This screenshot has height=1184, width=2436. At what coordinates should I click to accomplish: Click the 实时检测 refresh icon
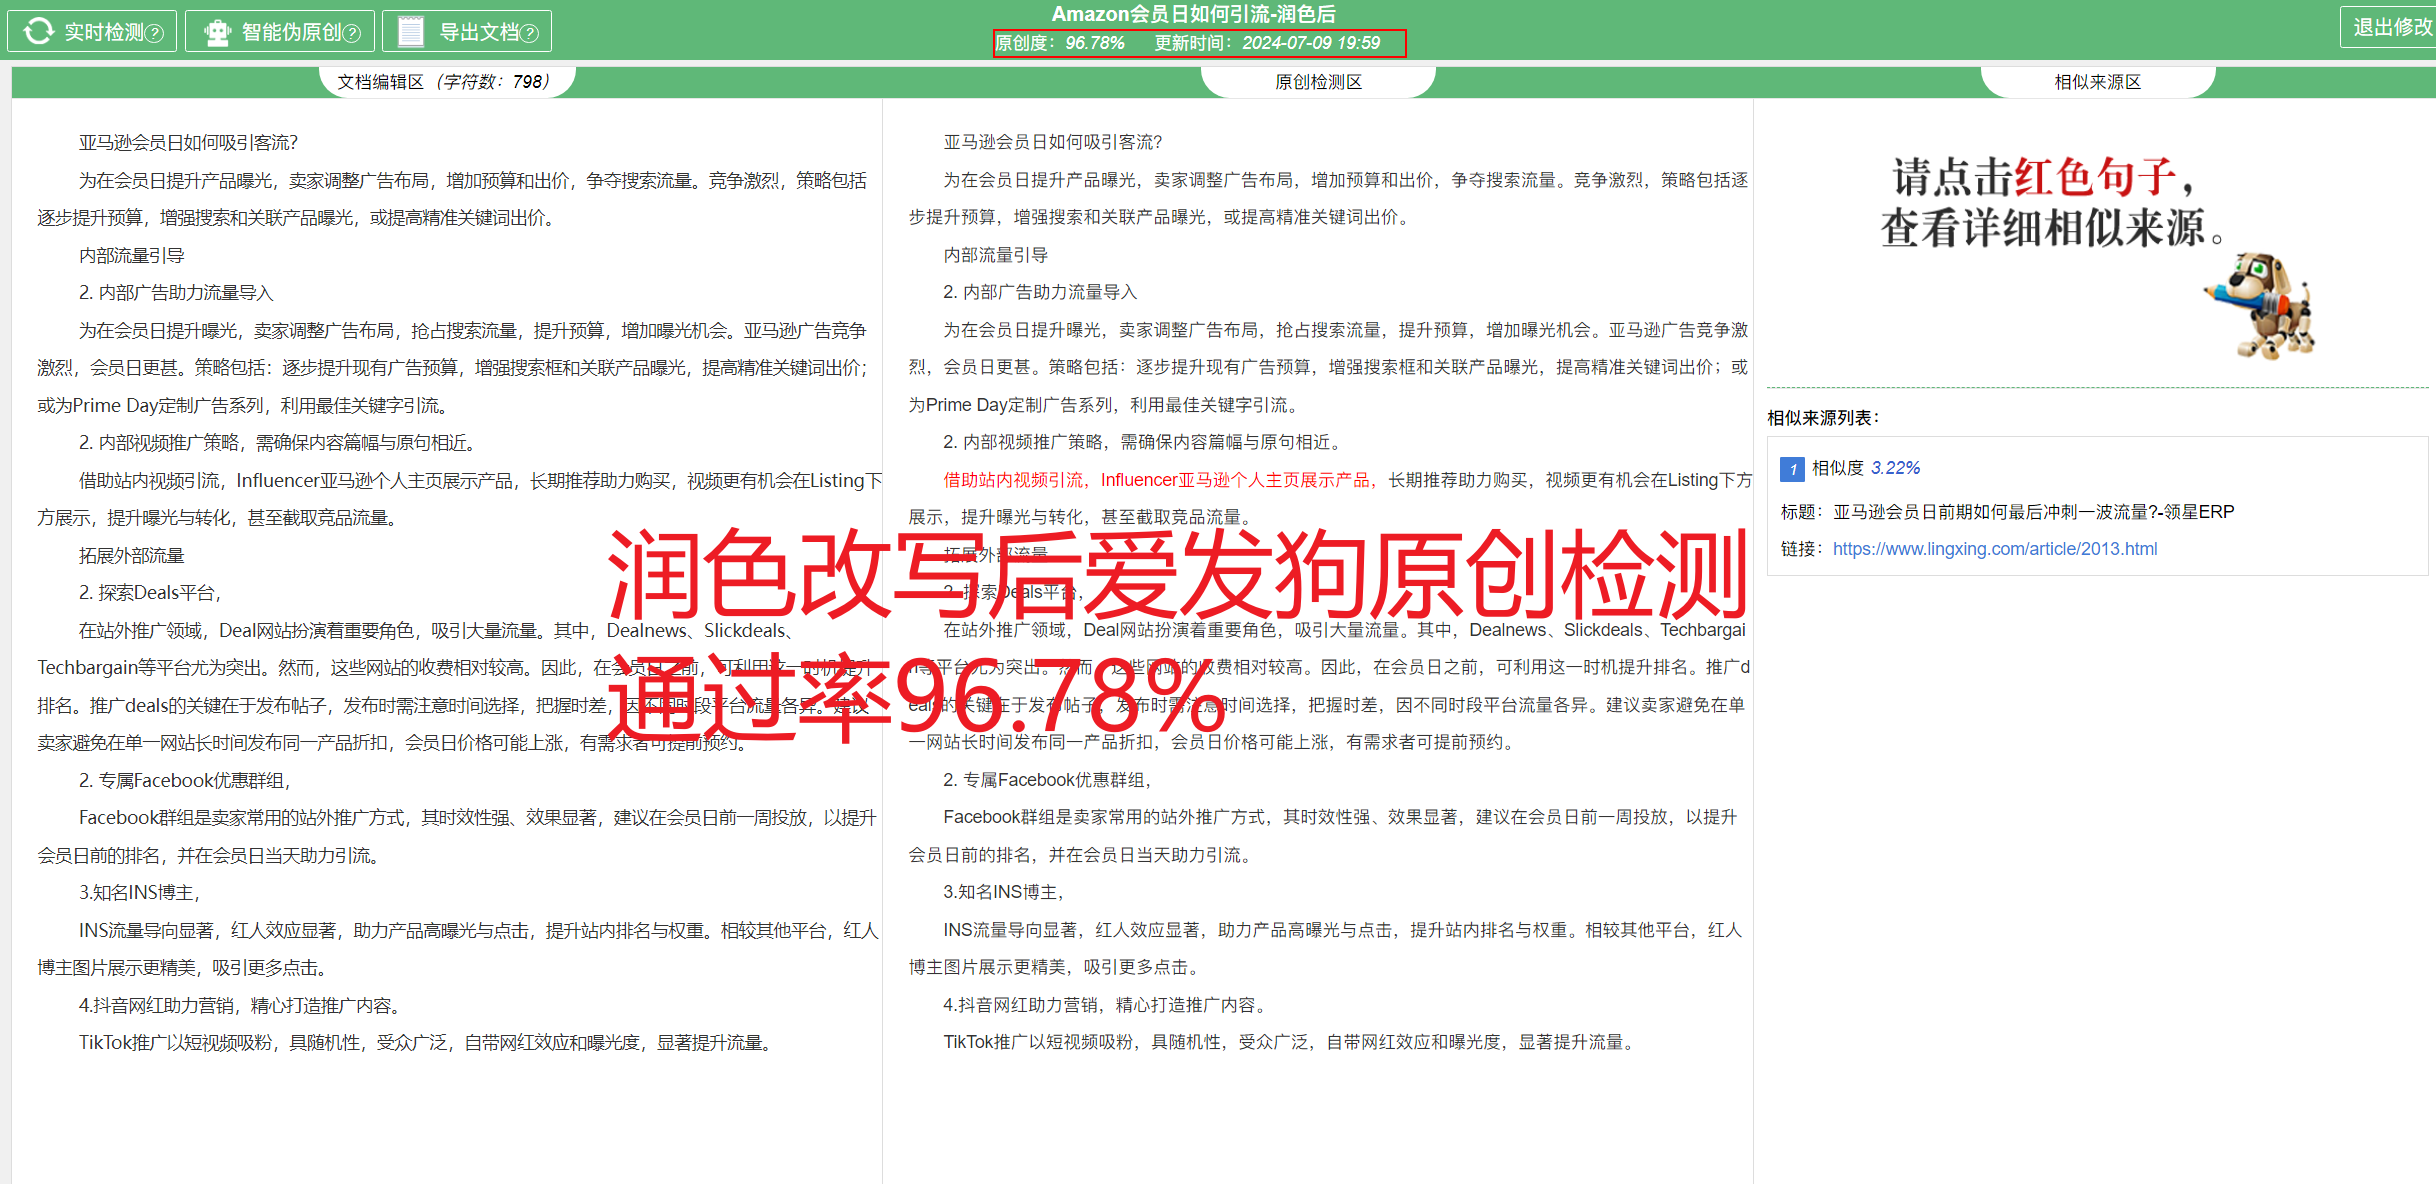pos(39,31)
